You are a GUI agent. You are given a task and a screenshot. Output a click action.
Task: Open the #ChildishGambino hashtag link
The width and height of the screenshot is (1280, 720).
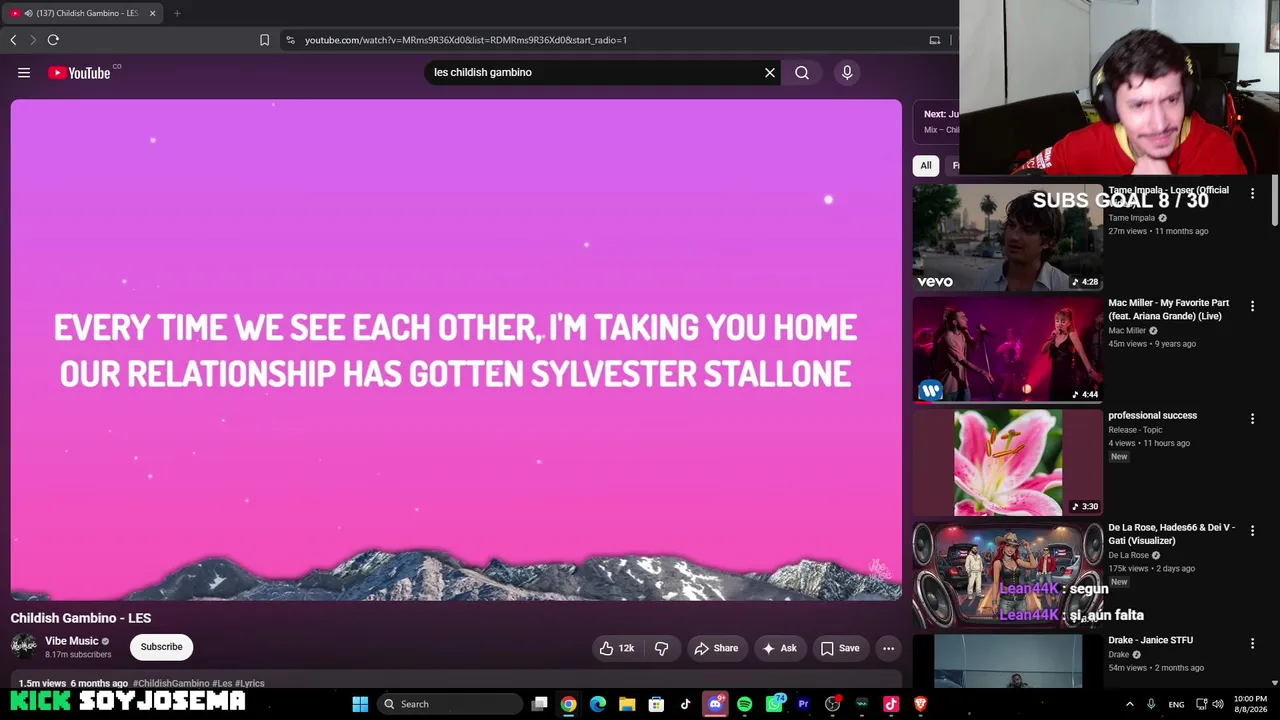[171, 683]
